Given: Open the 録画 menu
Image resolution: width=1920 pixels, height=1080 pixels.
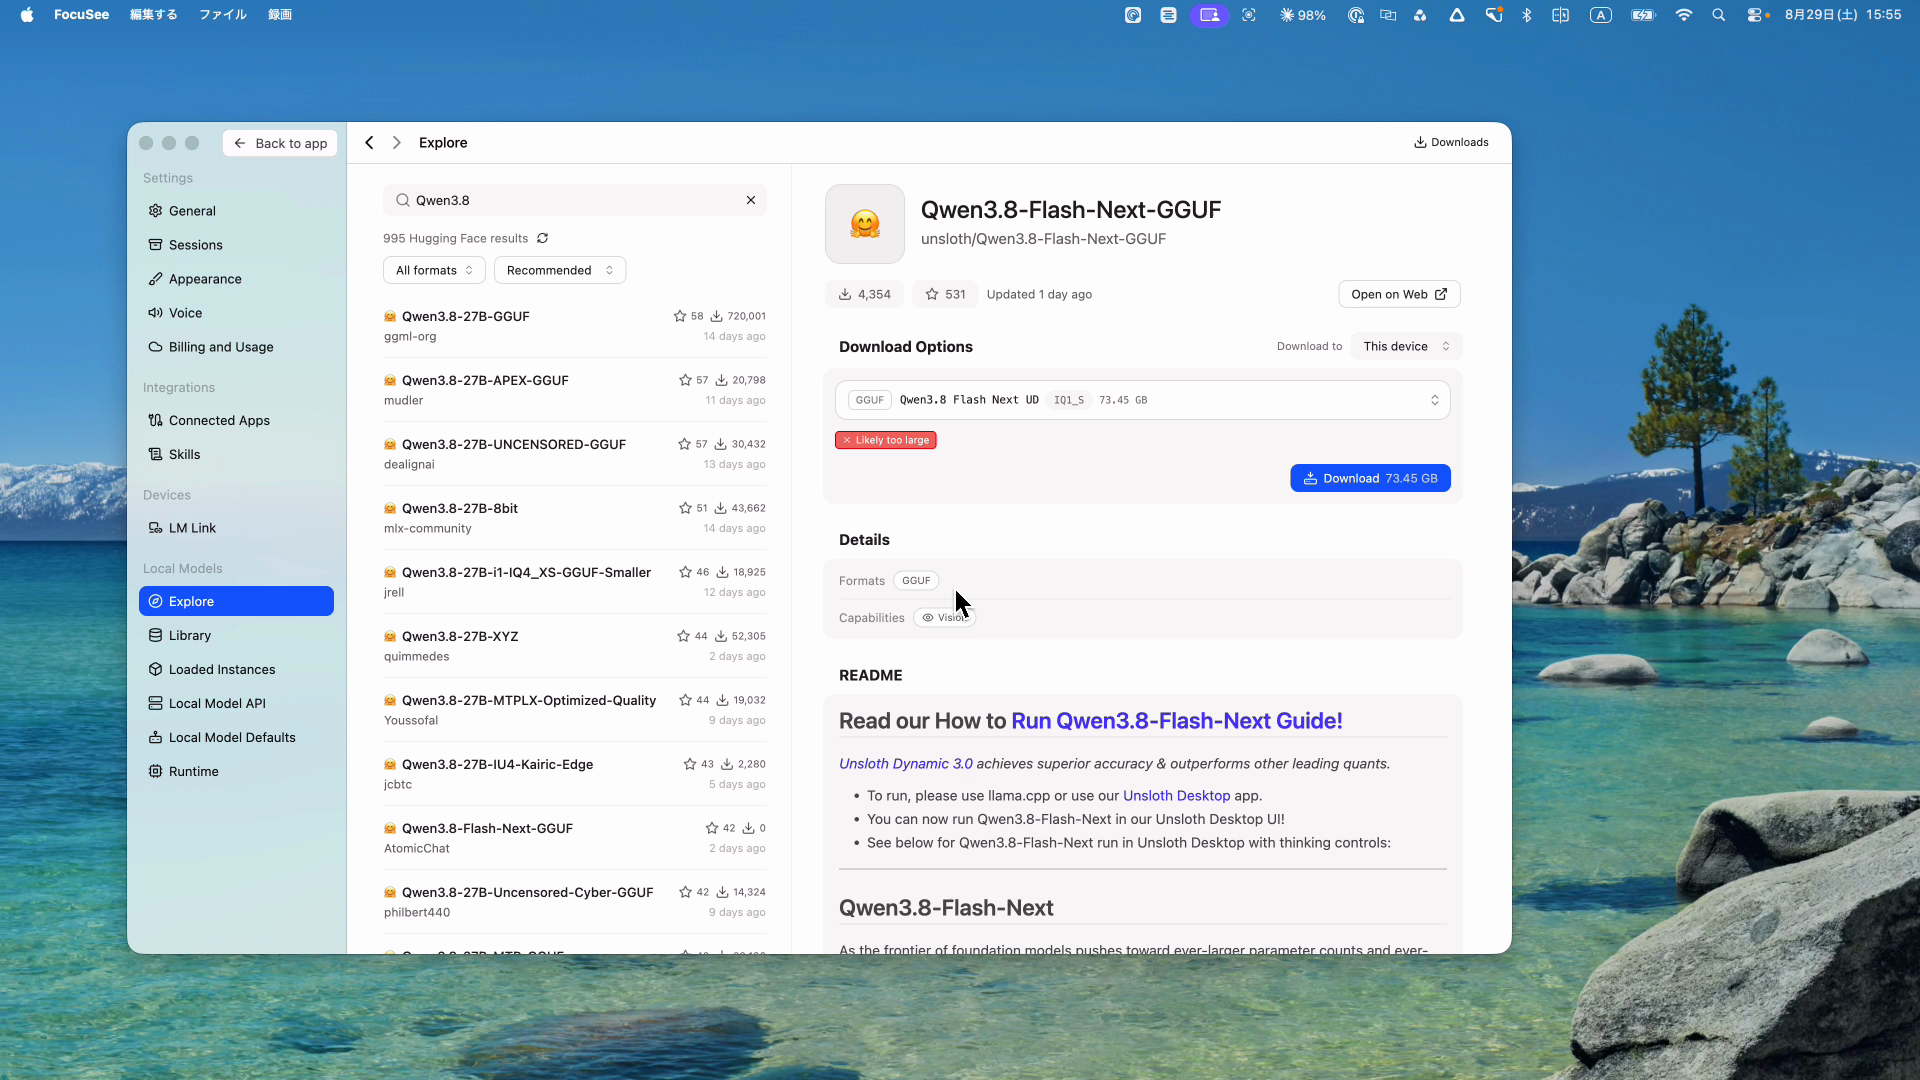Looking at the screenshot, I should tap(280, 15).
